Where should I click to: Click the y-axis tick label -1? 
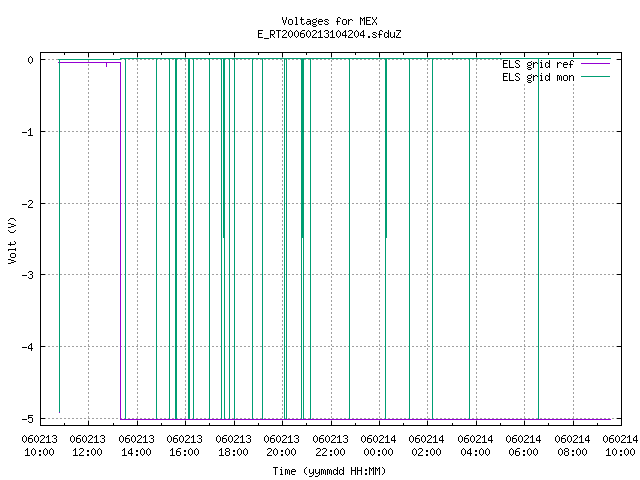click(x=28, y=132)
